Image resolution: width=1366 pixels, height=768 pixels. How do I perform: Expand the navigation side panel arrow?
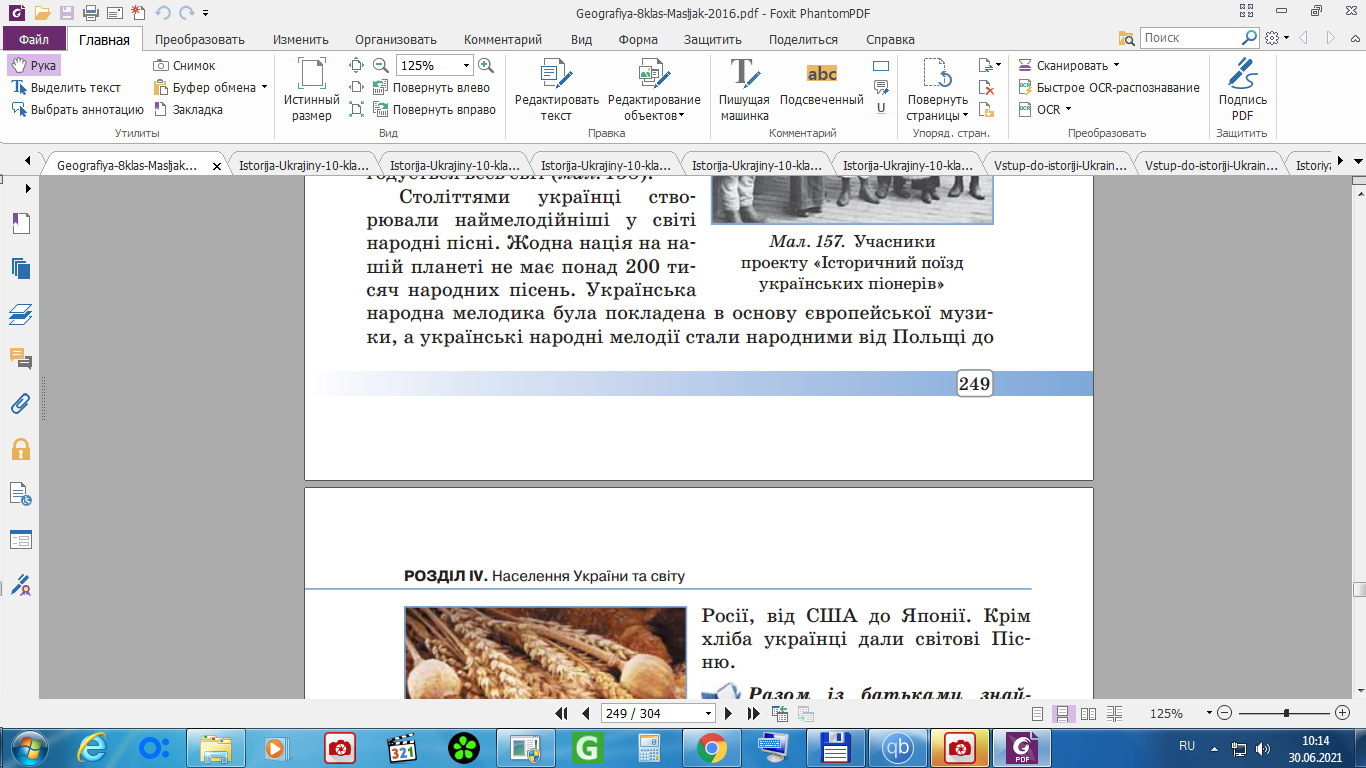click(28, 188)
